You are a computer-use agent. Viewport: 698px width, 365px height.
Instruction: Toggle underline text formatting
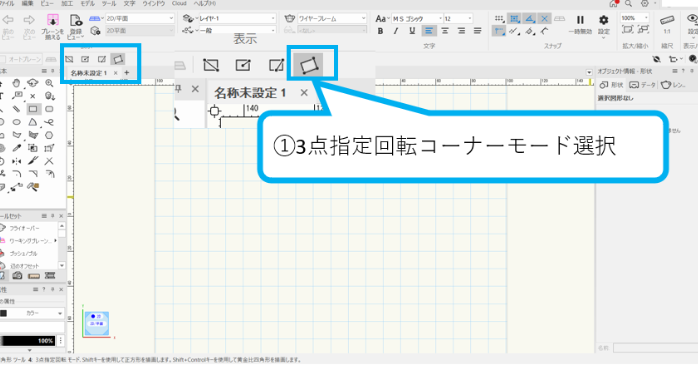coord(412,31)
